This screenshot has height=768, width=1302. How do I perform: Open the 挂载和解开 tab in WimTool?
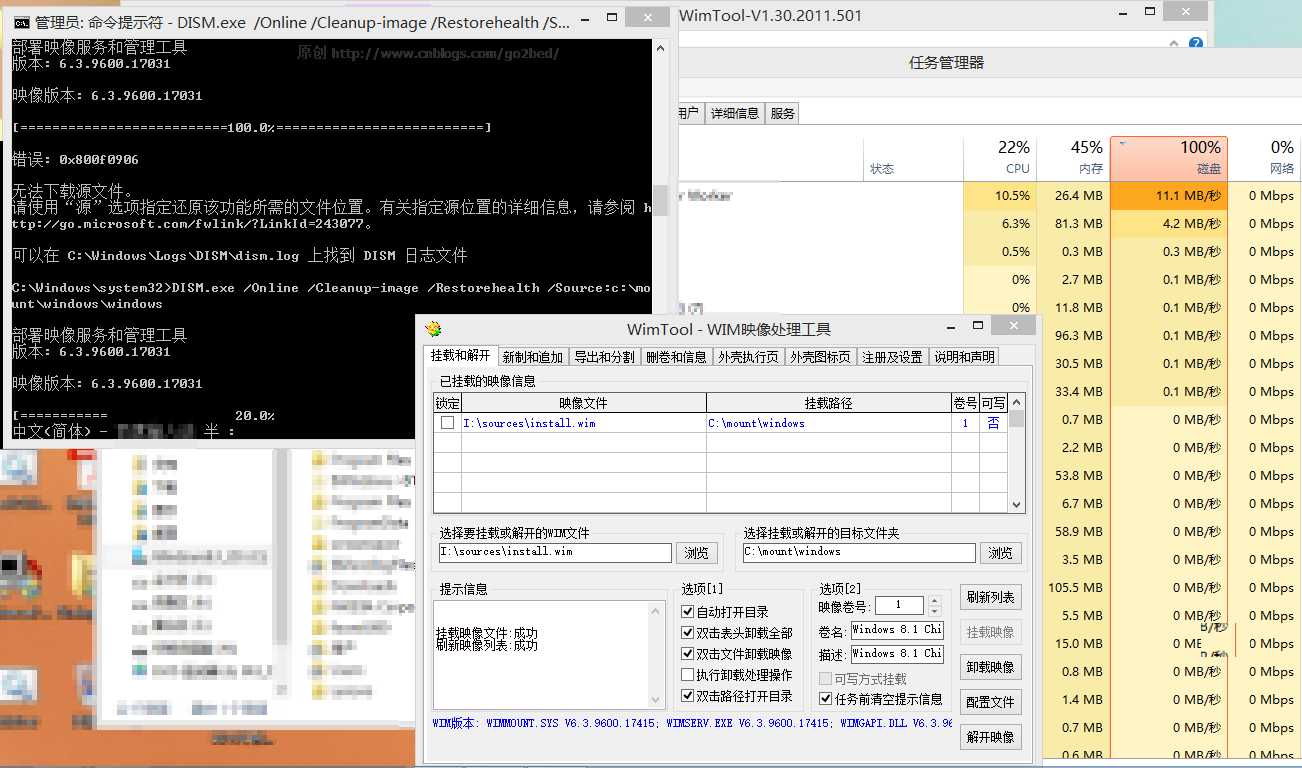(x=460, y=356)
